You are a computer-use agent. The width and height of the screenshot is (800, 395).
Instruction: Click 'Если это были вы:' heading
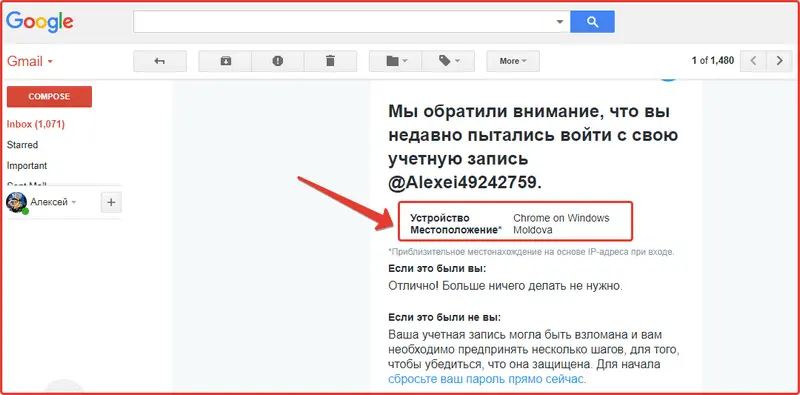pos(437,268)
